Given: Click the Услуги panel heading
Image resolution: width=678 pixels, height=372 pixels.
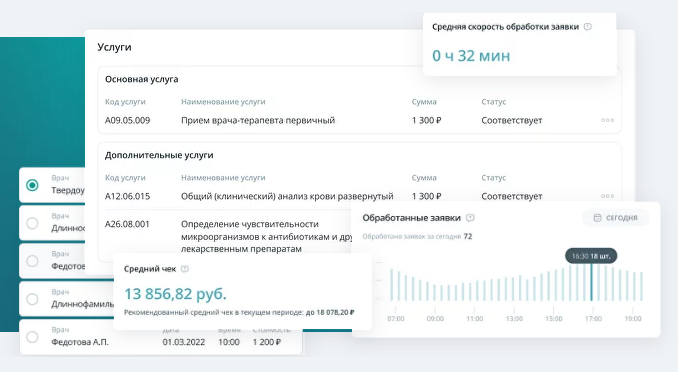Looking at the screenshot, I should point(114,47).
